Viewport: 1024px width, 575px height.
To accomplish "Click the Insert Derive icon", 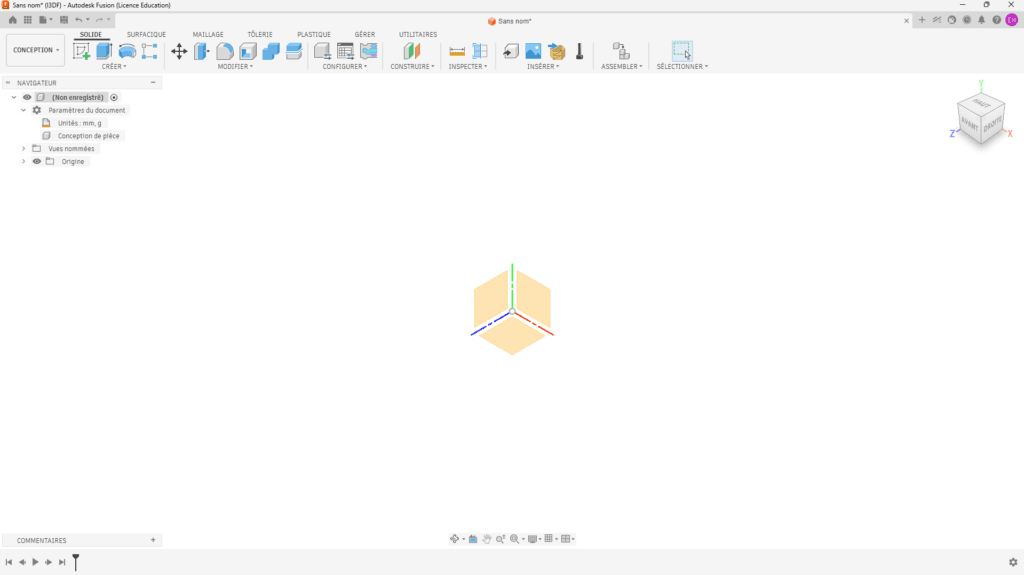I will 511,51.
